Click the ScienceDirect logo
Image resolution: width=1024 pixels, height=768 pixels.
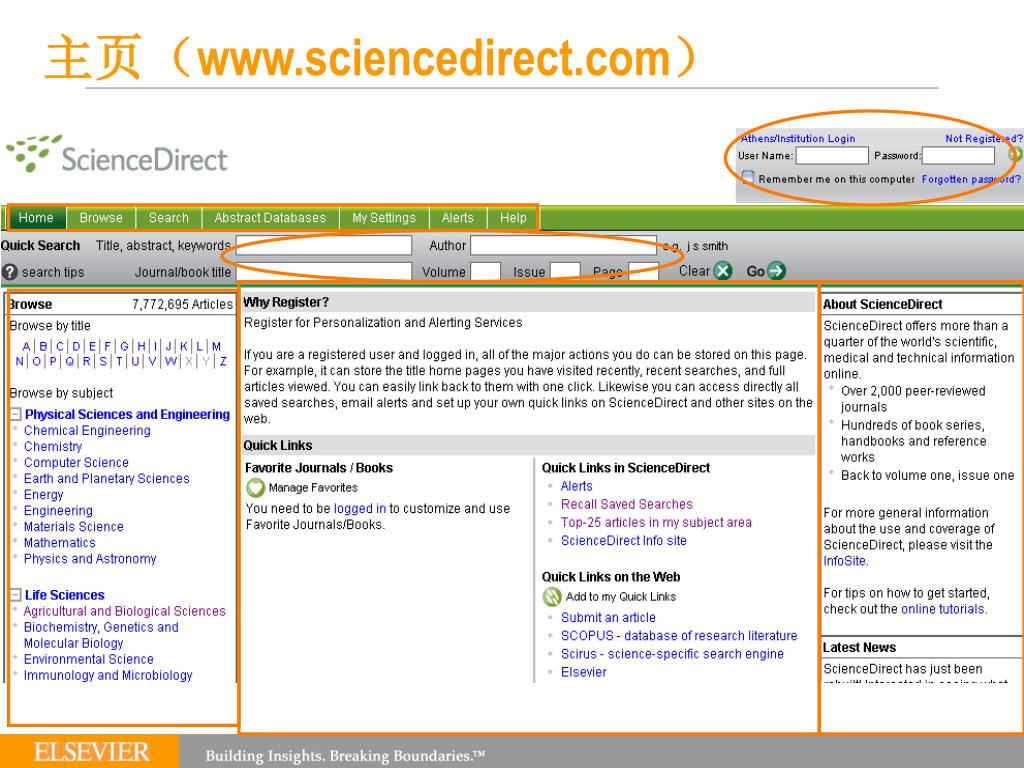117,155
